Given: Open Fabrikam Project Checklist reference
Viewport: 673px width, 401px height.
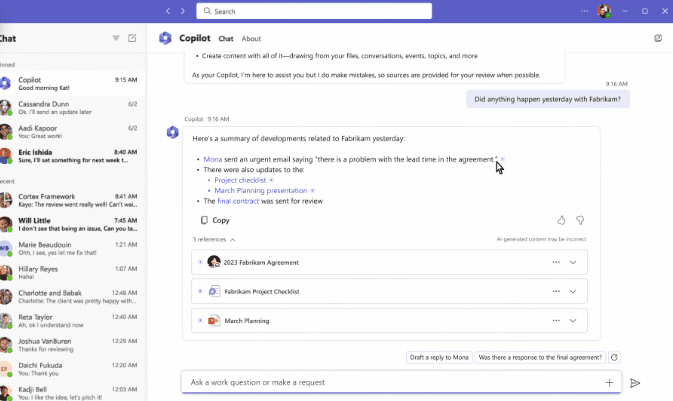Looking at the screenshot, I should [x=389, y=292].
